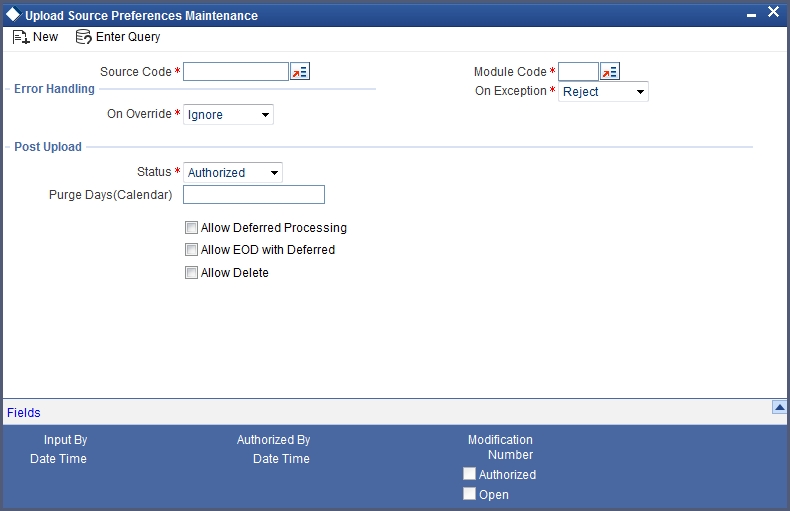
Task: Click the Enter Query toolbar label
Action: pos(128,37)
